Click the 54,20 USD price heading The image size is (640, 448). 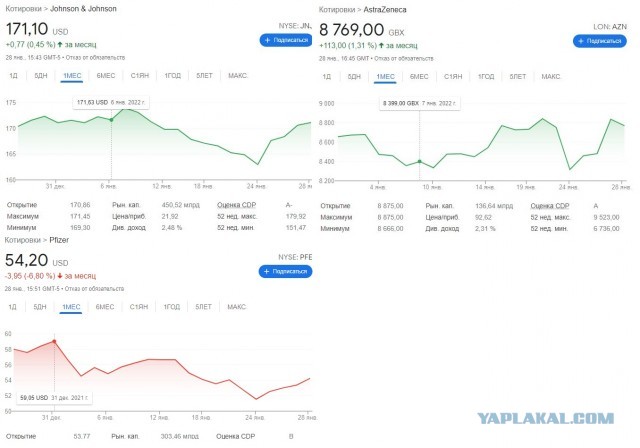pyautogui.click(x=37, y=260)
